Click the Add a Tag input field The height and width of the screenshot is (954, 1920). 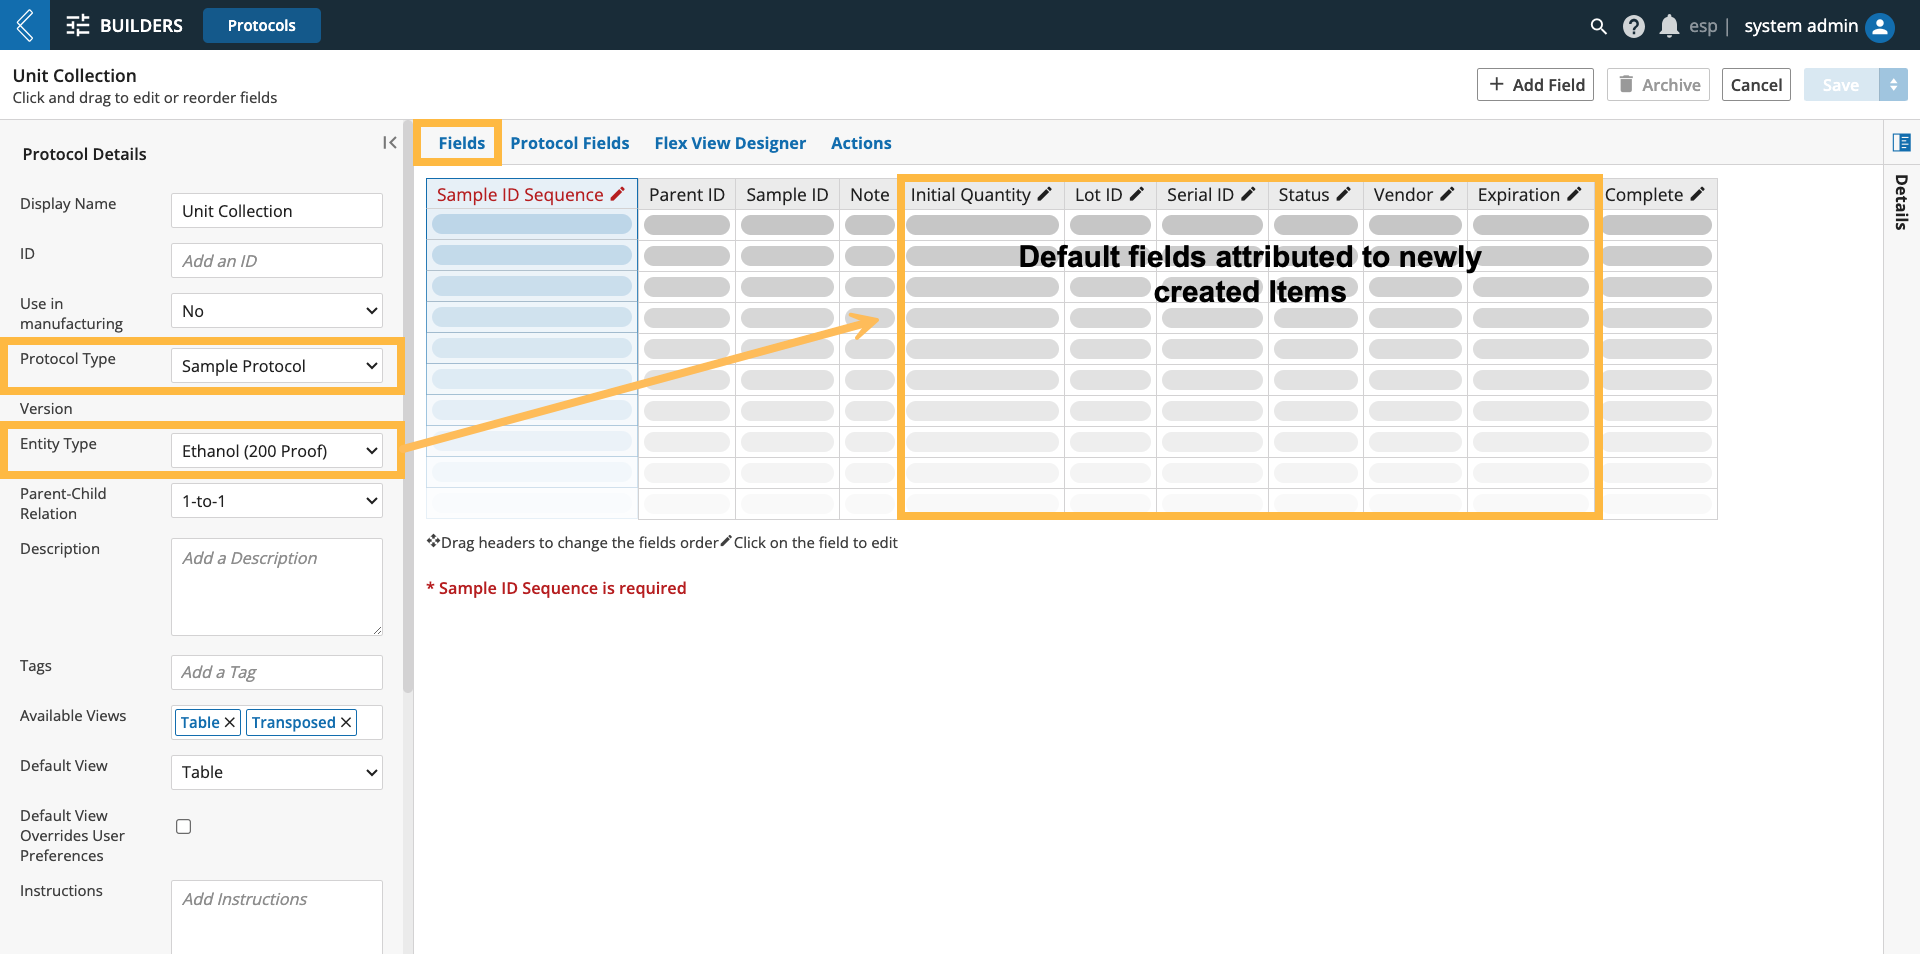click(277, 672)
